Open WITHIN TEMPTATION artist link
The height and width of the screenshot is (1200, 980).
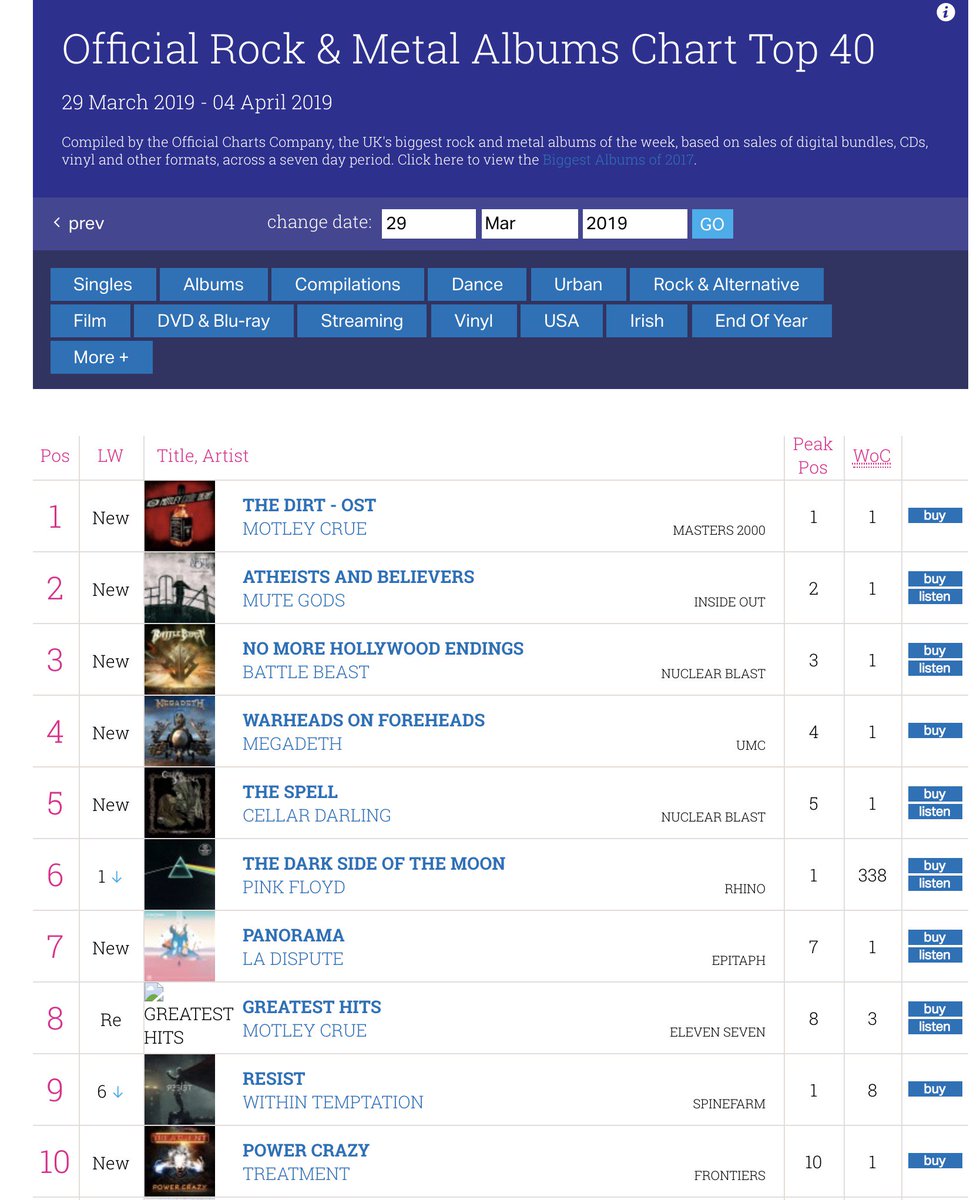tap(333, 1103)
